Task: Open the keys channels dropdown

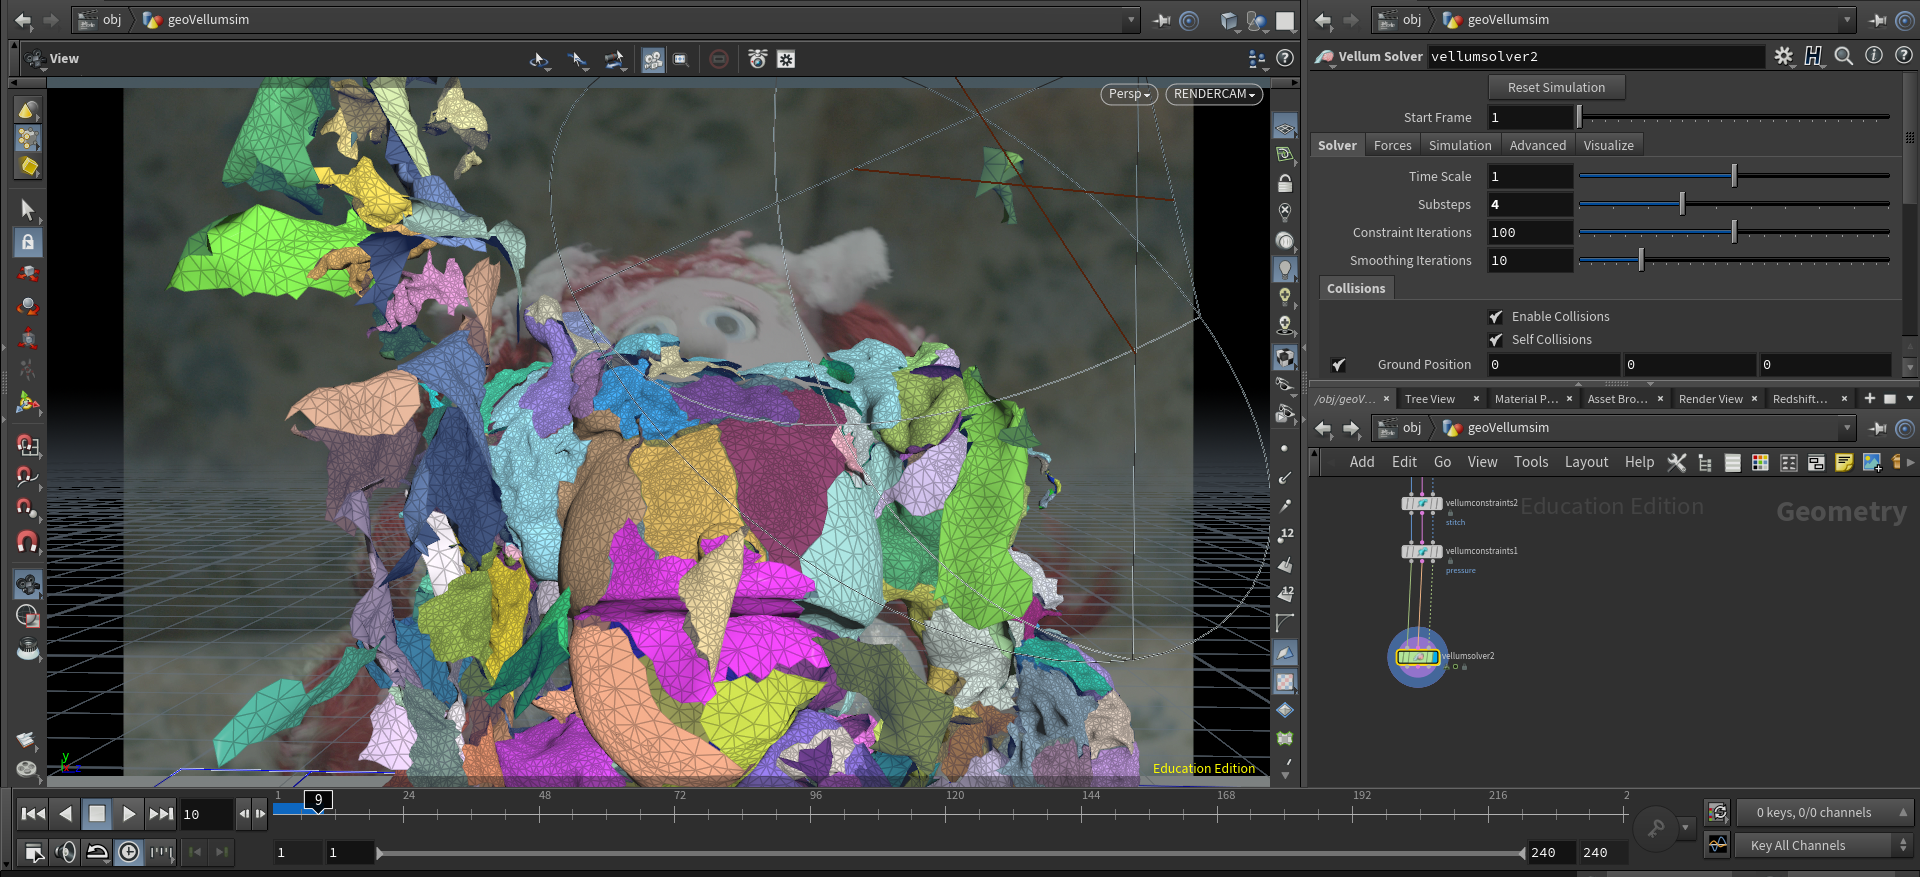Action: tap(1825, 813)
